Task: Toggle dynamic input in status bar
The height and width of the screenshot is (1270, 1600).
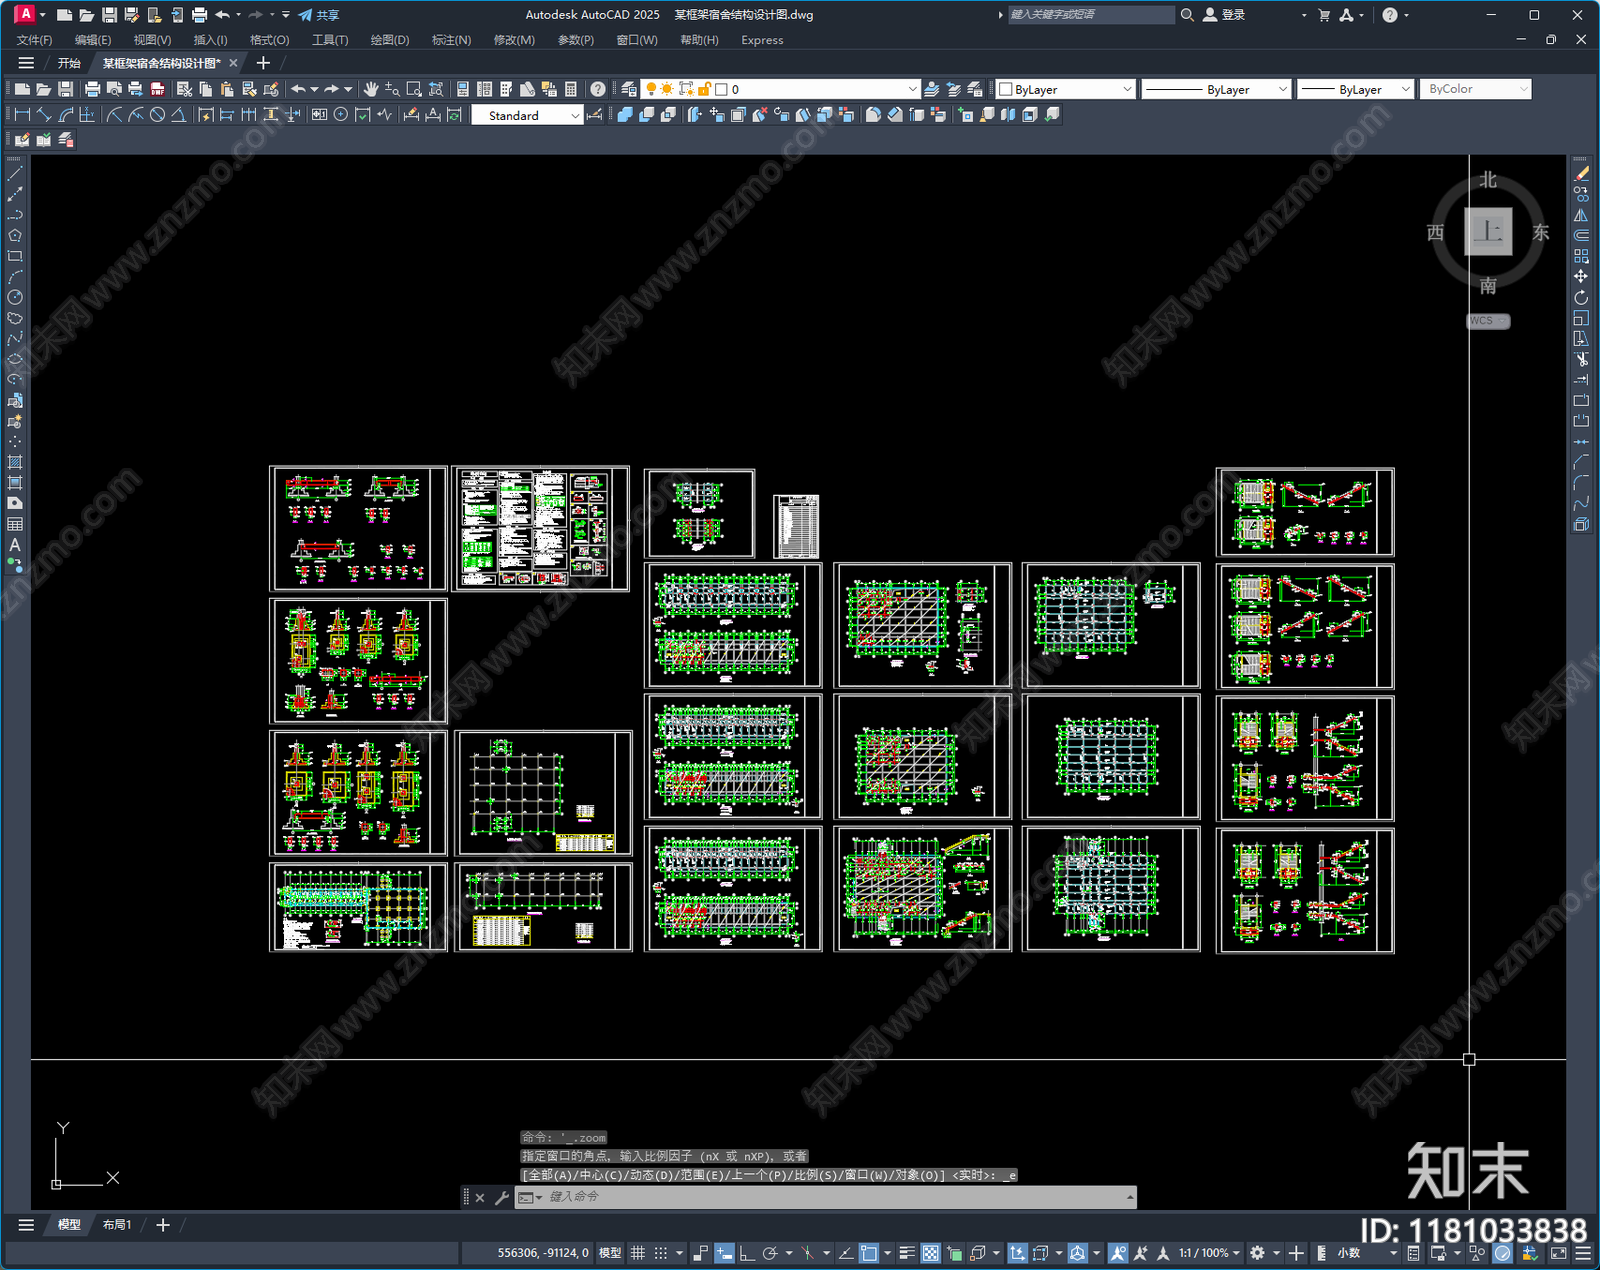Action: pos(724,1253)
